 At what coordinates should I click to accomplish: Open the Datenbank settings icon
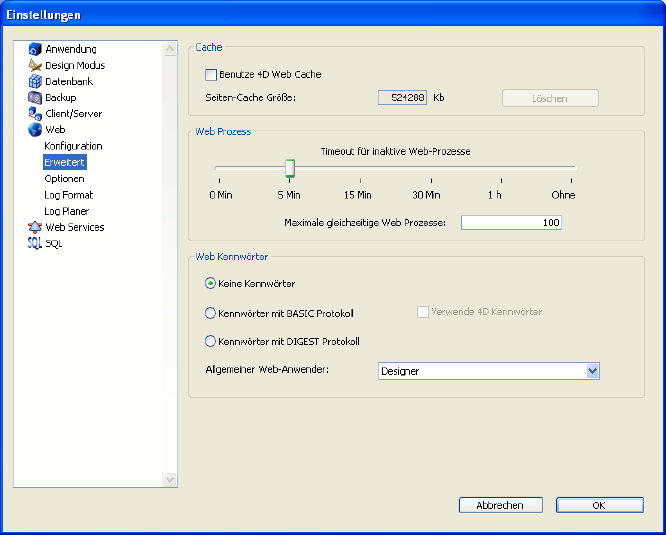[x=35, y=81]
